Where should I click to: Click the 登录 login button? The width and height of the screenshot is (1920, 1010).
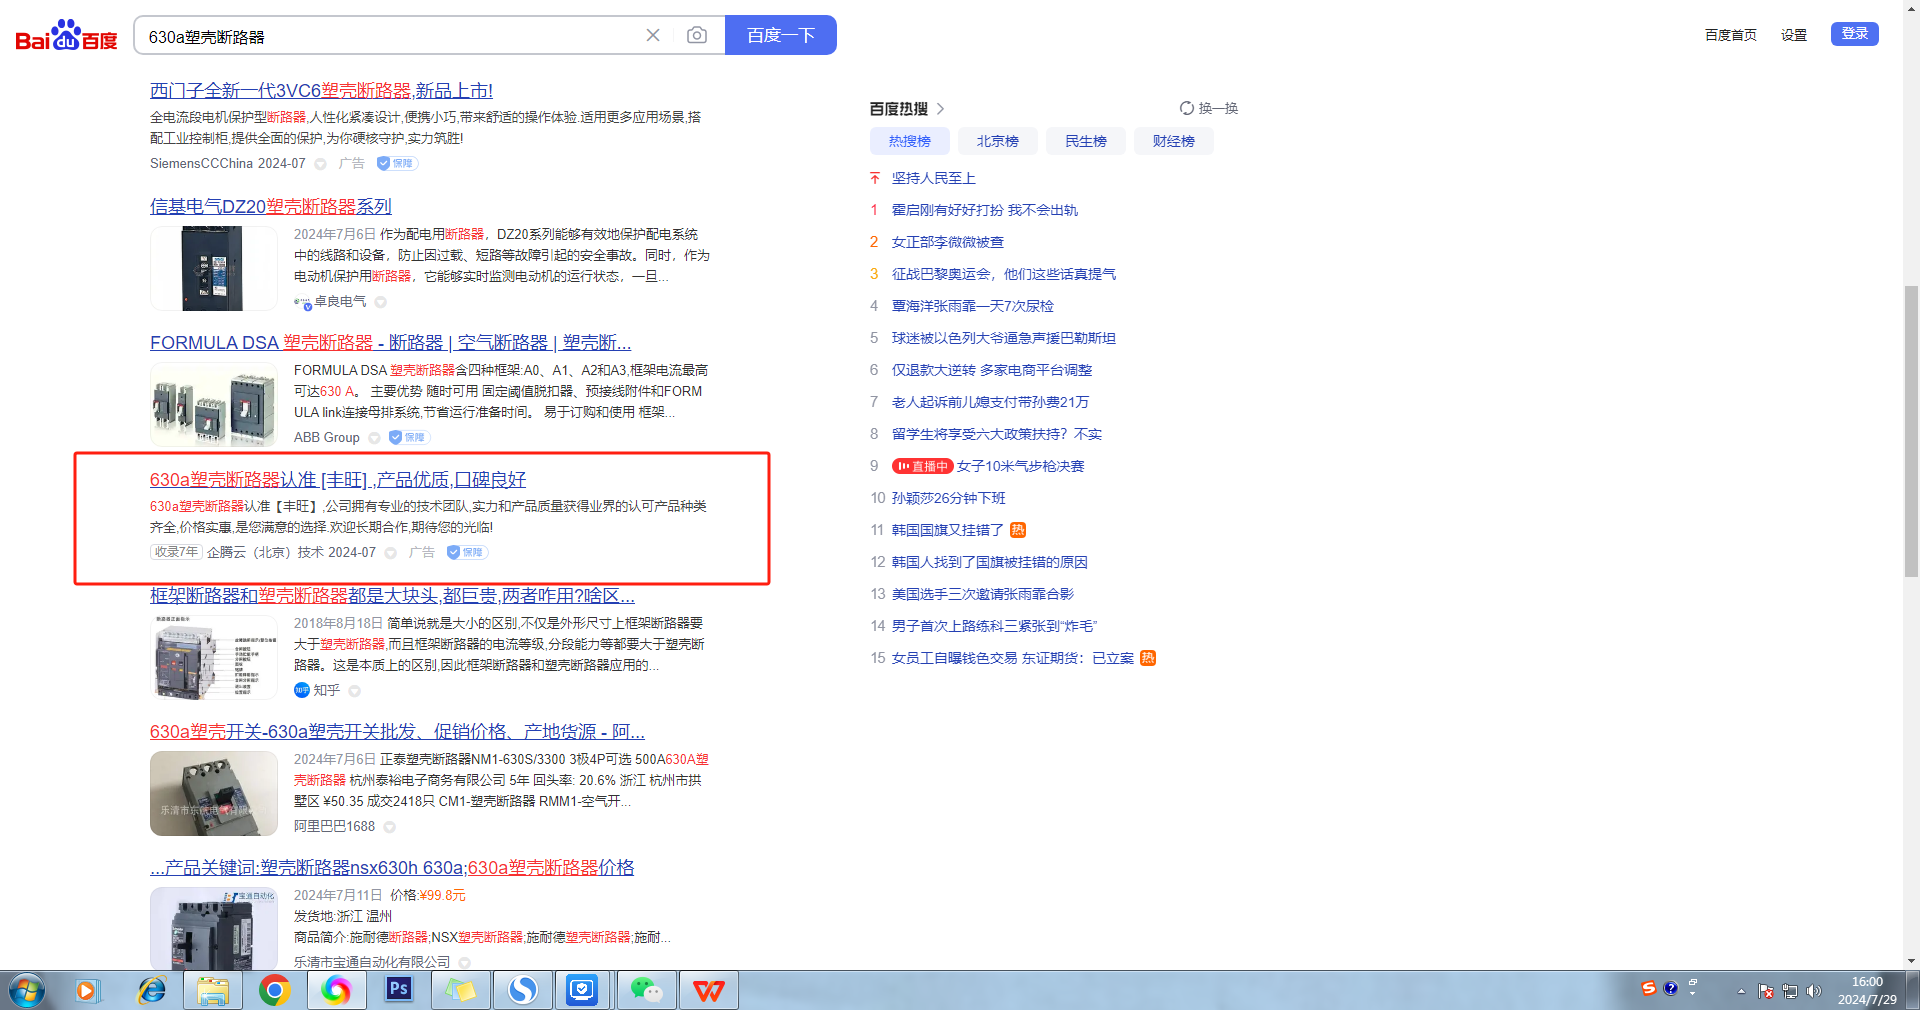pos(1854,34)
